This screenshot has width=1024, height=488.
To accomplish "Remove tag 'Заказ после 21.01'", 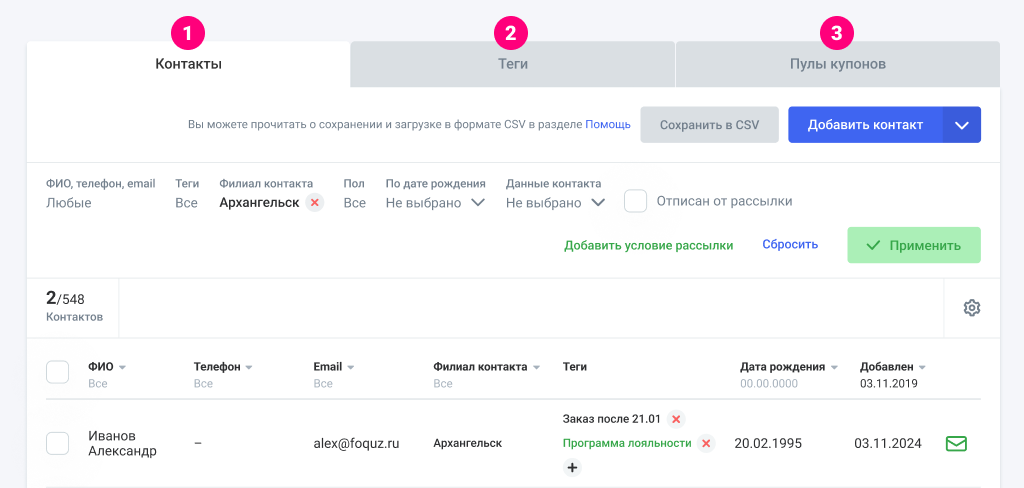I will click(x=676, y=419).
